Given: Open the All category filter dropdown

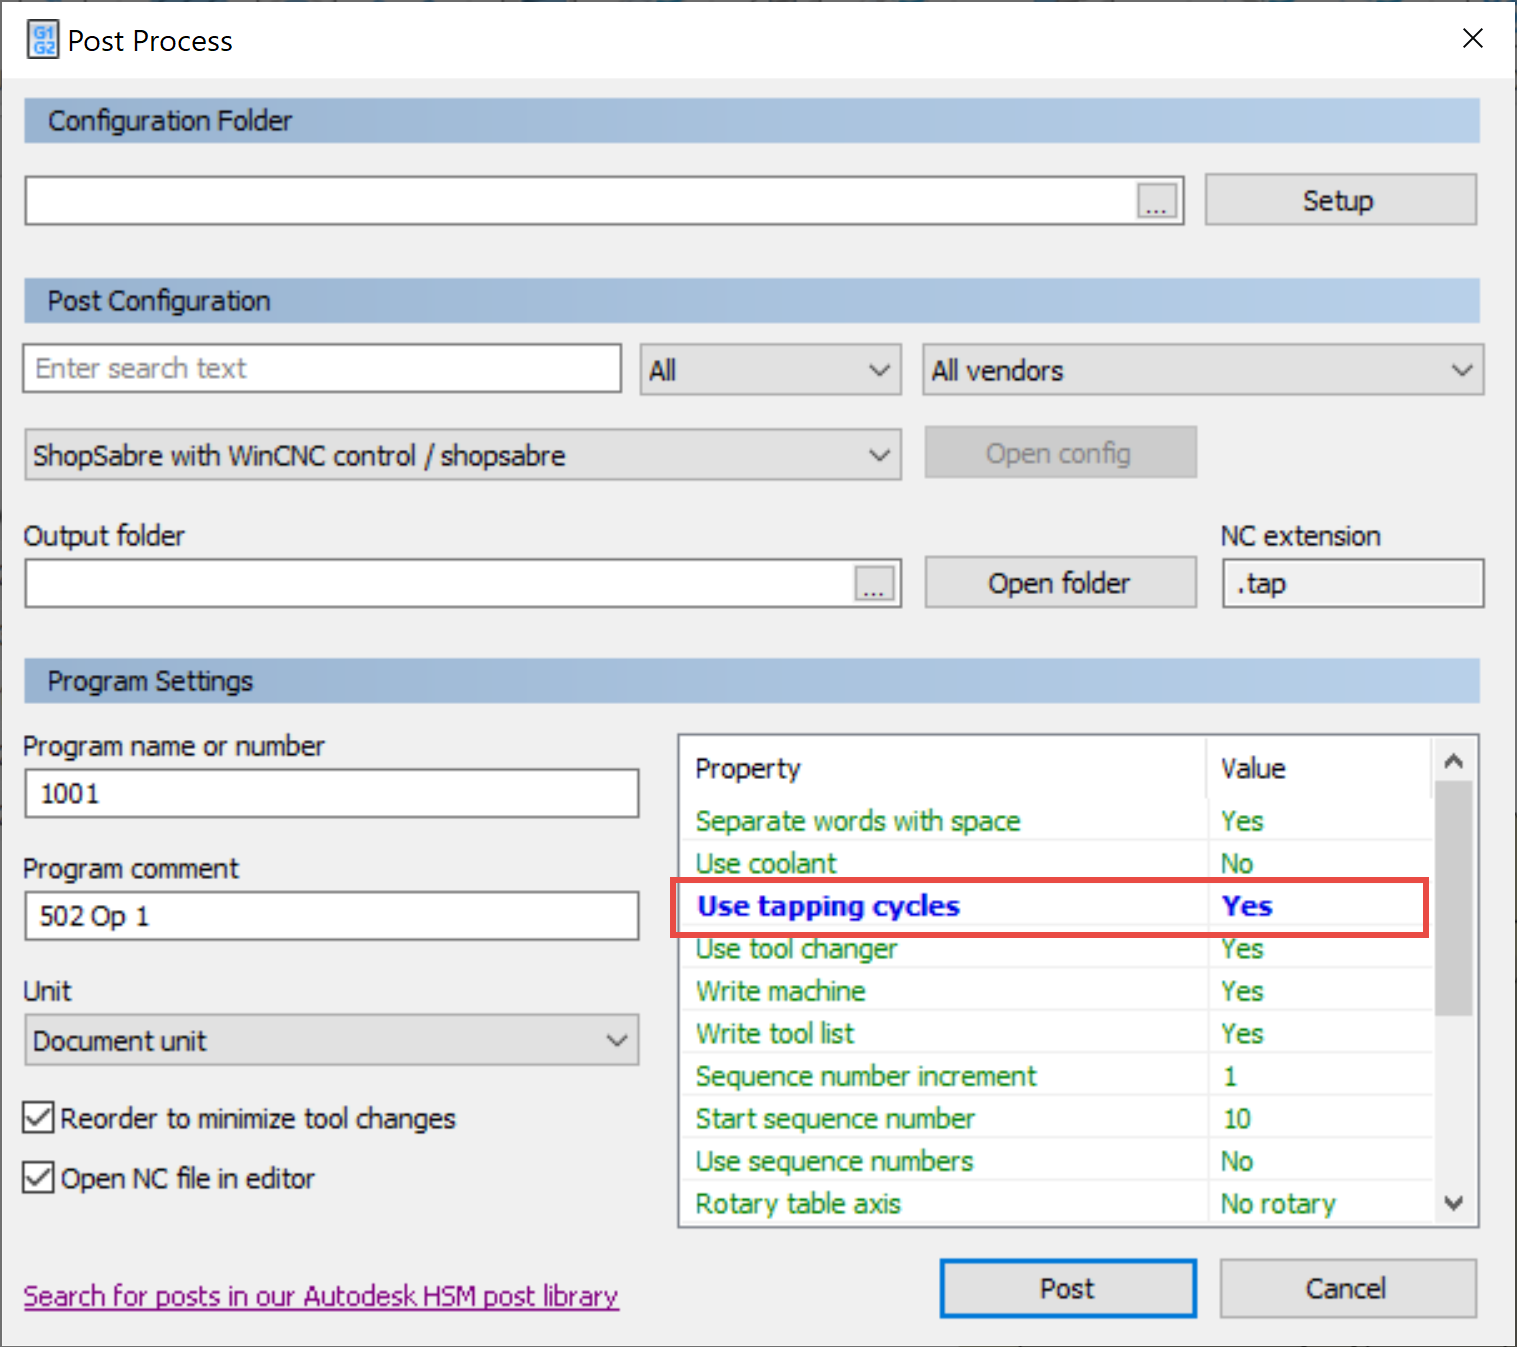Looking at the screenshot, I should click(879, 369).
